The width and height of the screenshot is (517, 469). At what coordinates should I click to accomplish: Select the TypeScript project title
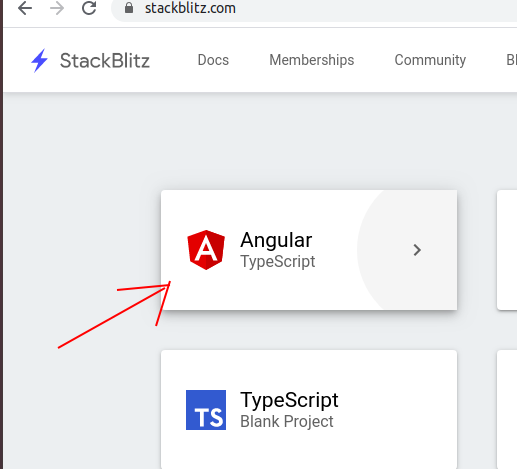click(289, 400)
